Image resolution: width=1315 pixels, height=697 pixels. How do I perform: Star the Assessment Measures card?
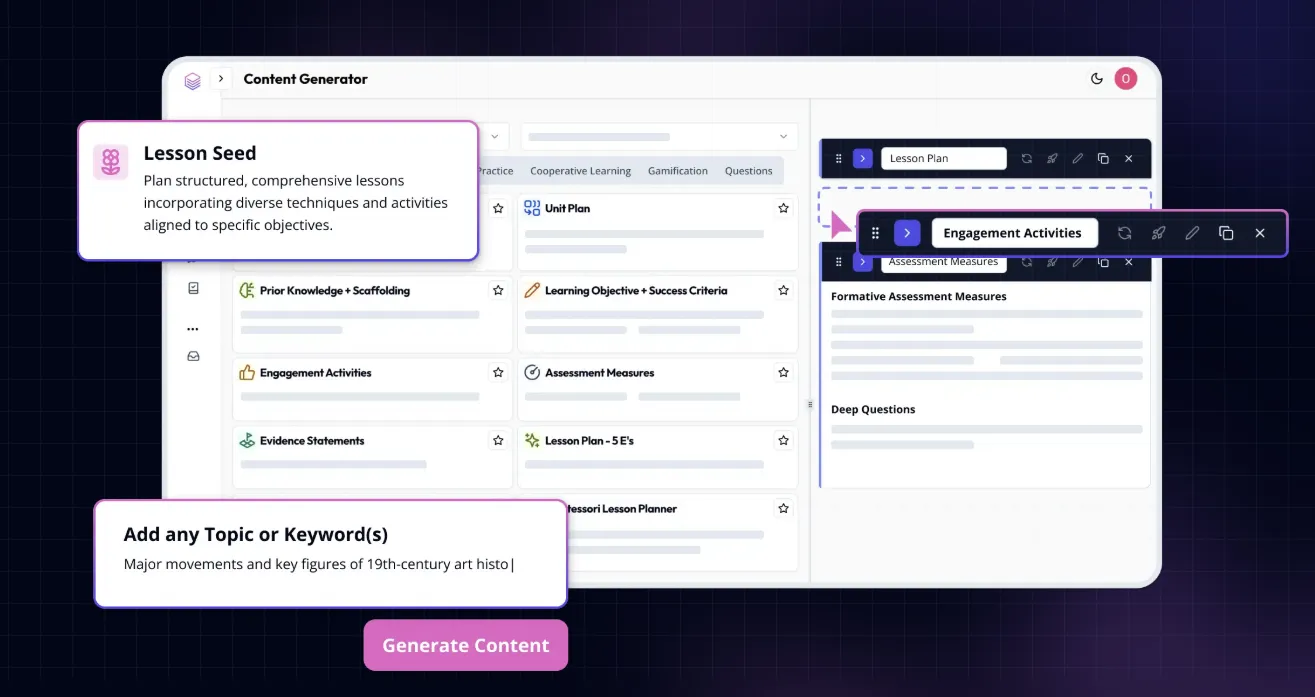coord(783,373)
